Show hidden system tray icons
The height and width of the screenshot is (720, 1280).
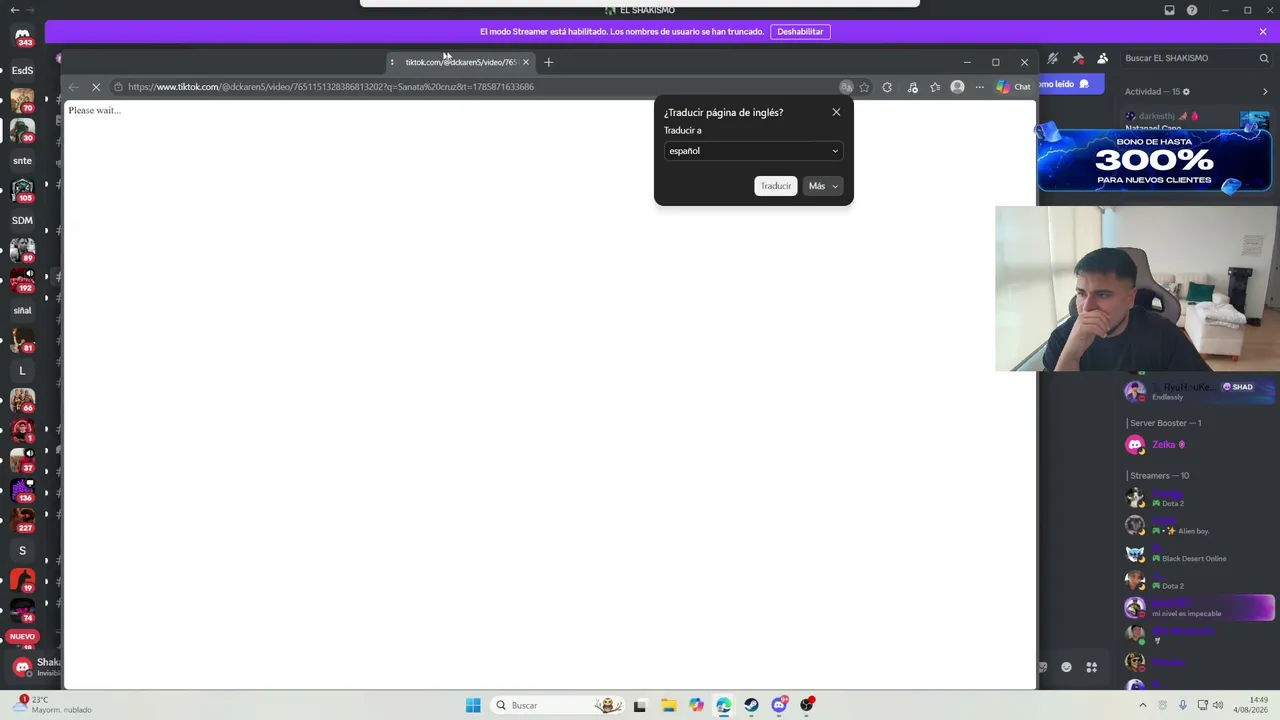(x=1143, y=705)
